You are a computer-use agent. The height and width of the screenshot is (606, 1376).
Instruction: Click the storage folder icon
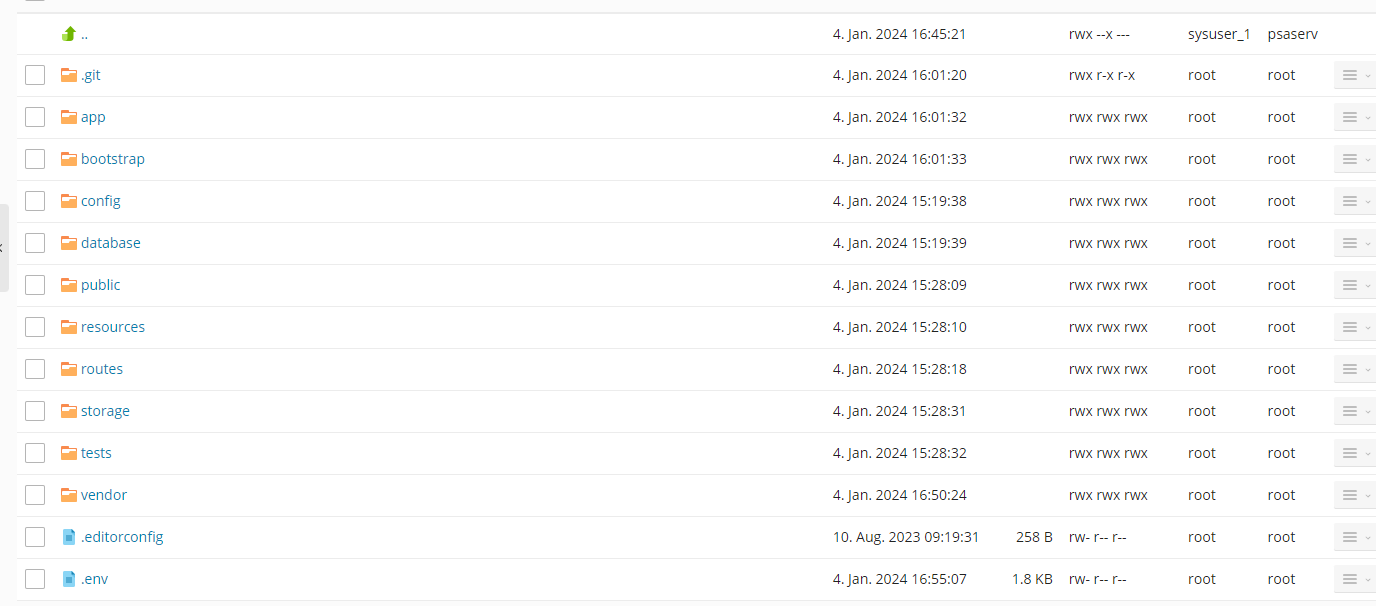click(x=69, y=411)
